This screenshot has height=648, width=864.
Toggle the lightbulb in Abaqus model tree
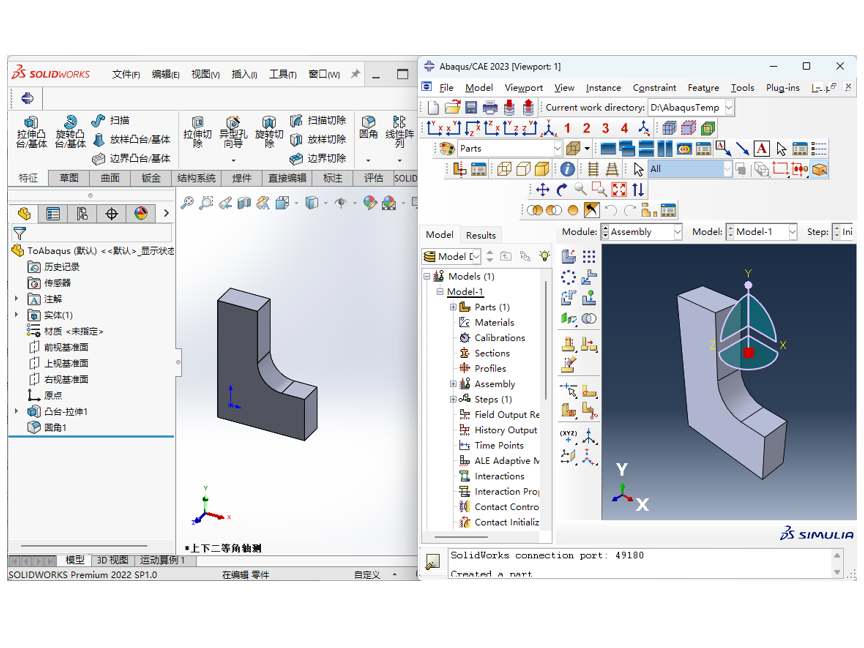click(544, 256)
